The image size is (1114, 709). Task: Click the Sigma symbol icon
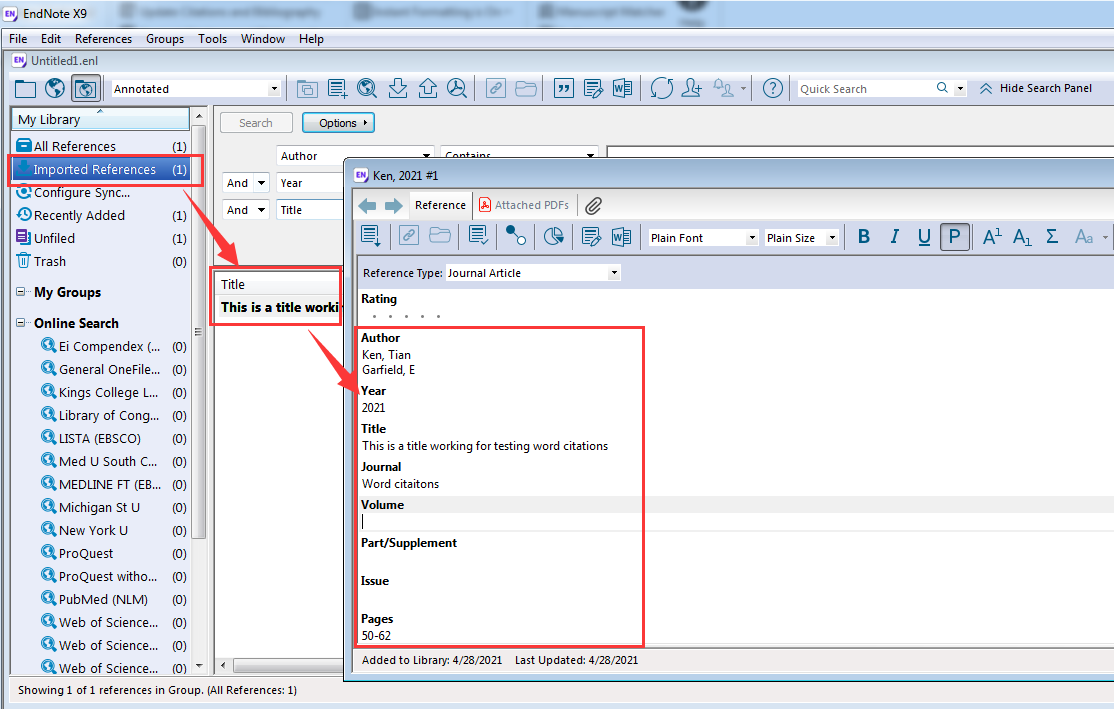1052,237
